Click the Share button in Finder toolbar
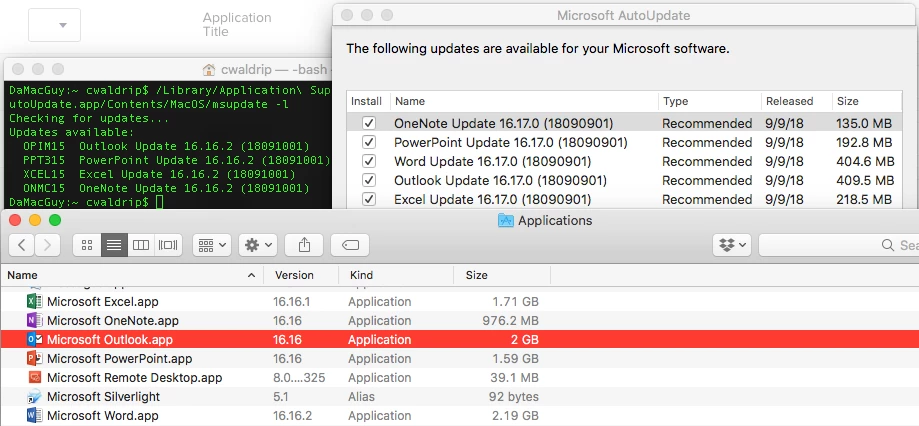The height and width of the screenshot is (426, 919). pos(304,245)
